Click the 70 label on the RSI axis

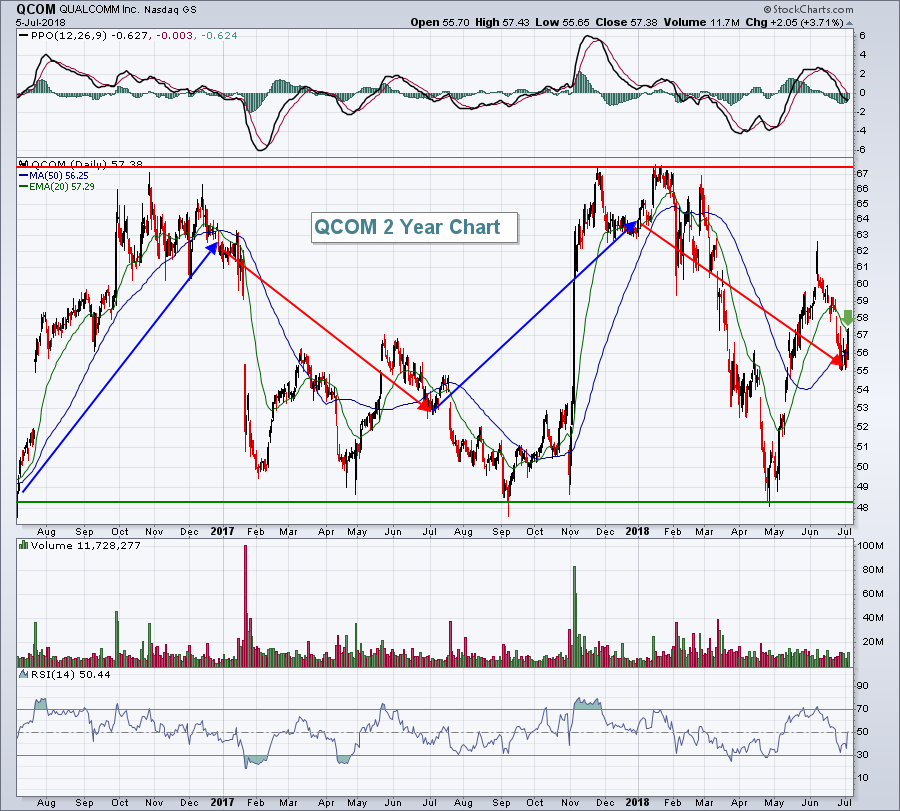coord(863,709)
